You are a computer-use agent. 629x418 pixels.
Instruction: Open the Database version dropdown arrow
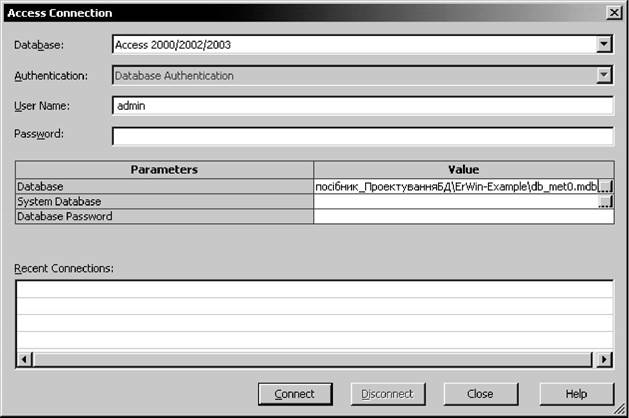(x=603, y=44)
